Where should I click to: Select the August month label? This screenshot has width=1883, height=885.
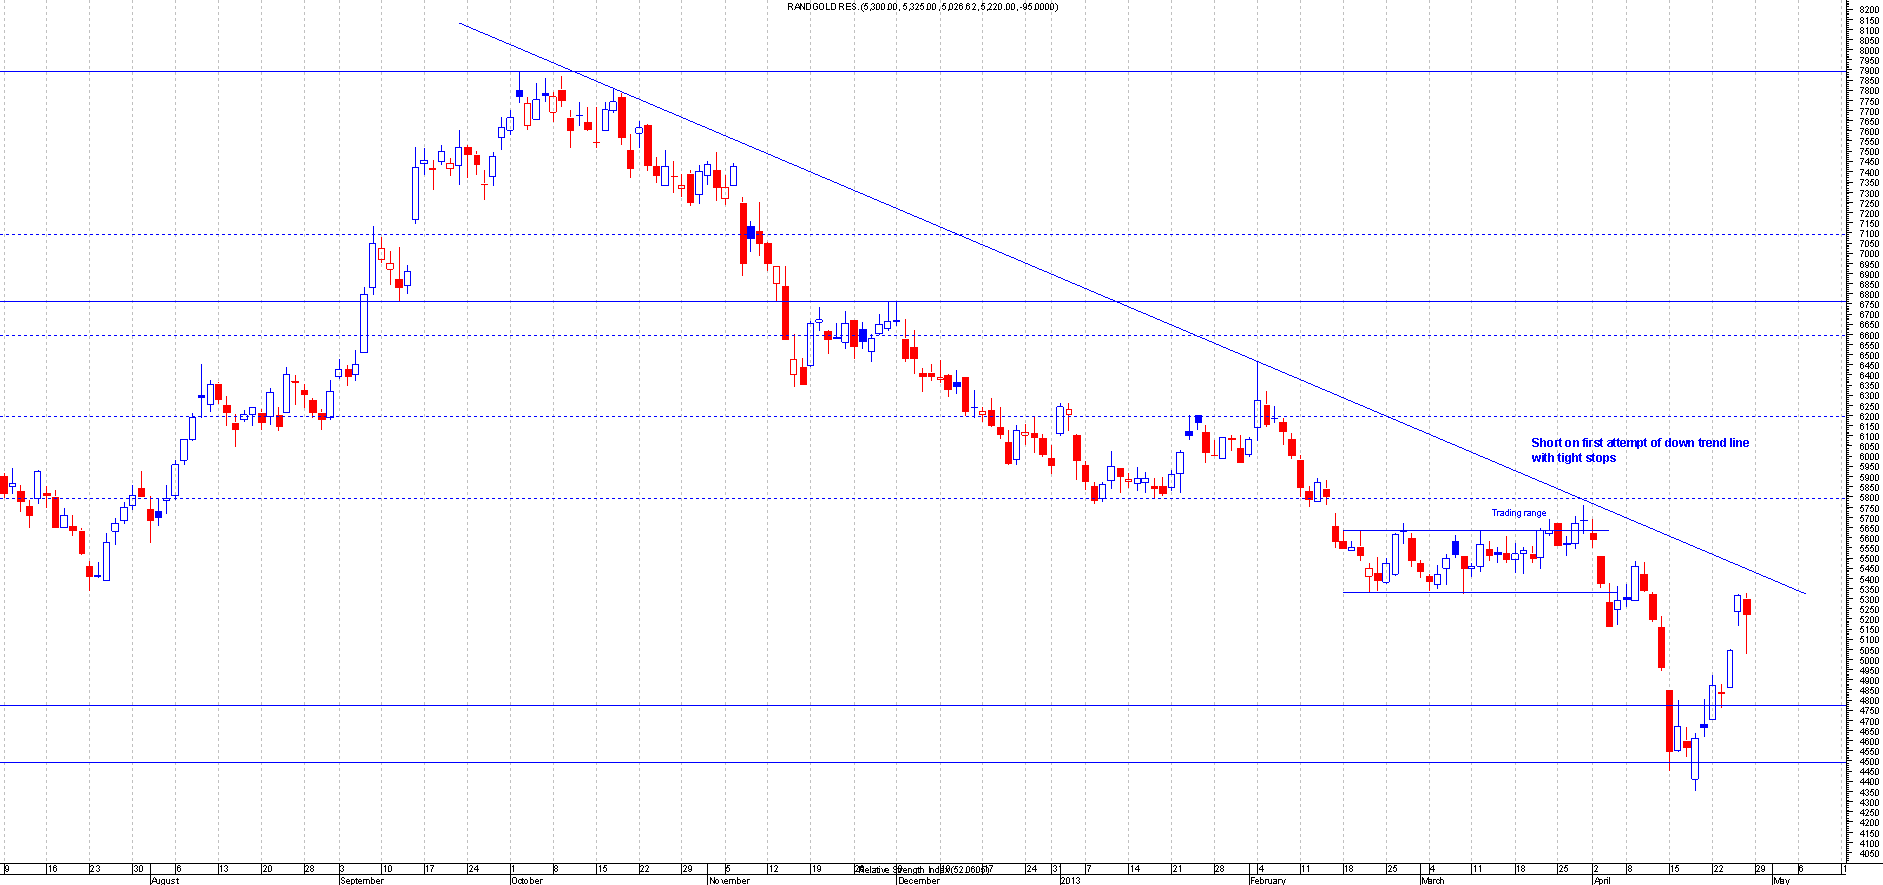coord(165,880)
